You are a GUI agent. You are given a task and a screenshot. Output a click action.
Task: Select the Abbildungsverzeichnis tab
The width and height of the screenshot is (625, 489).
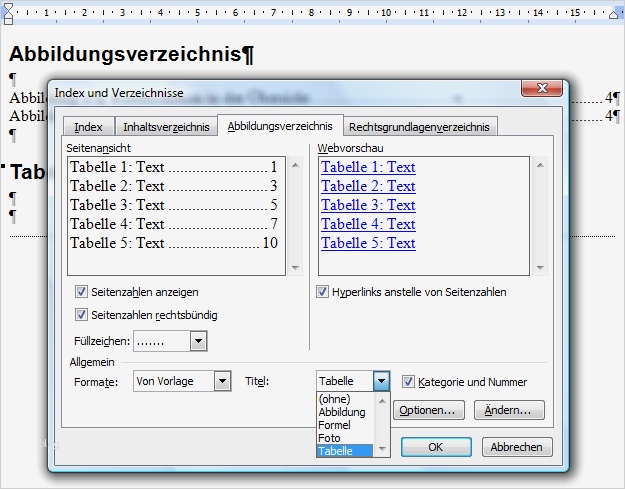pyautogui.click(x=280, y=126)
